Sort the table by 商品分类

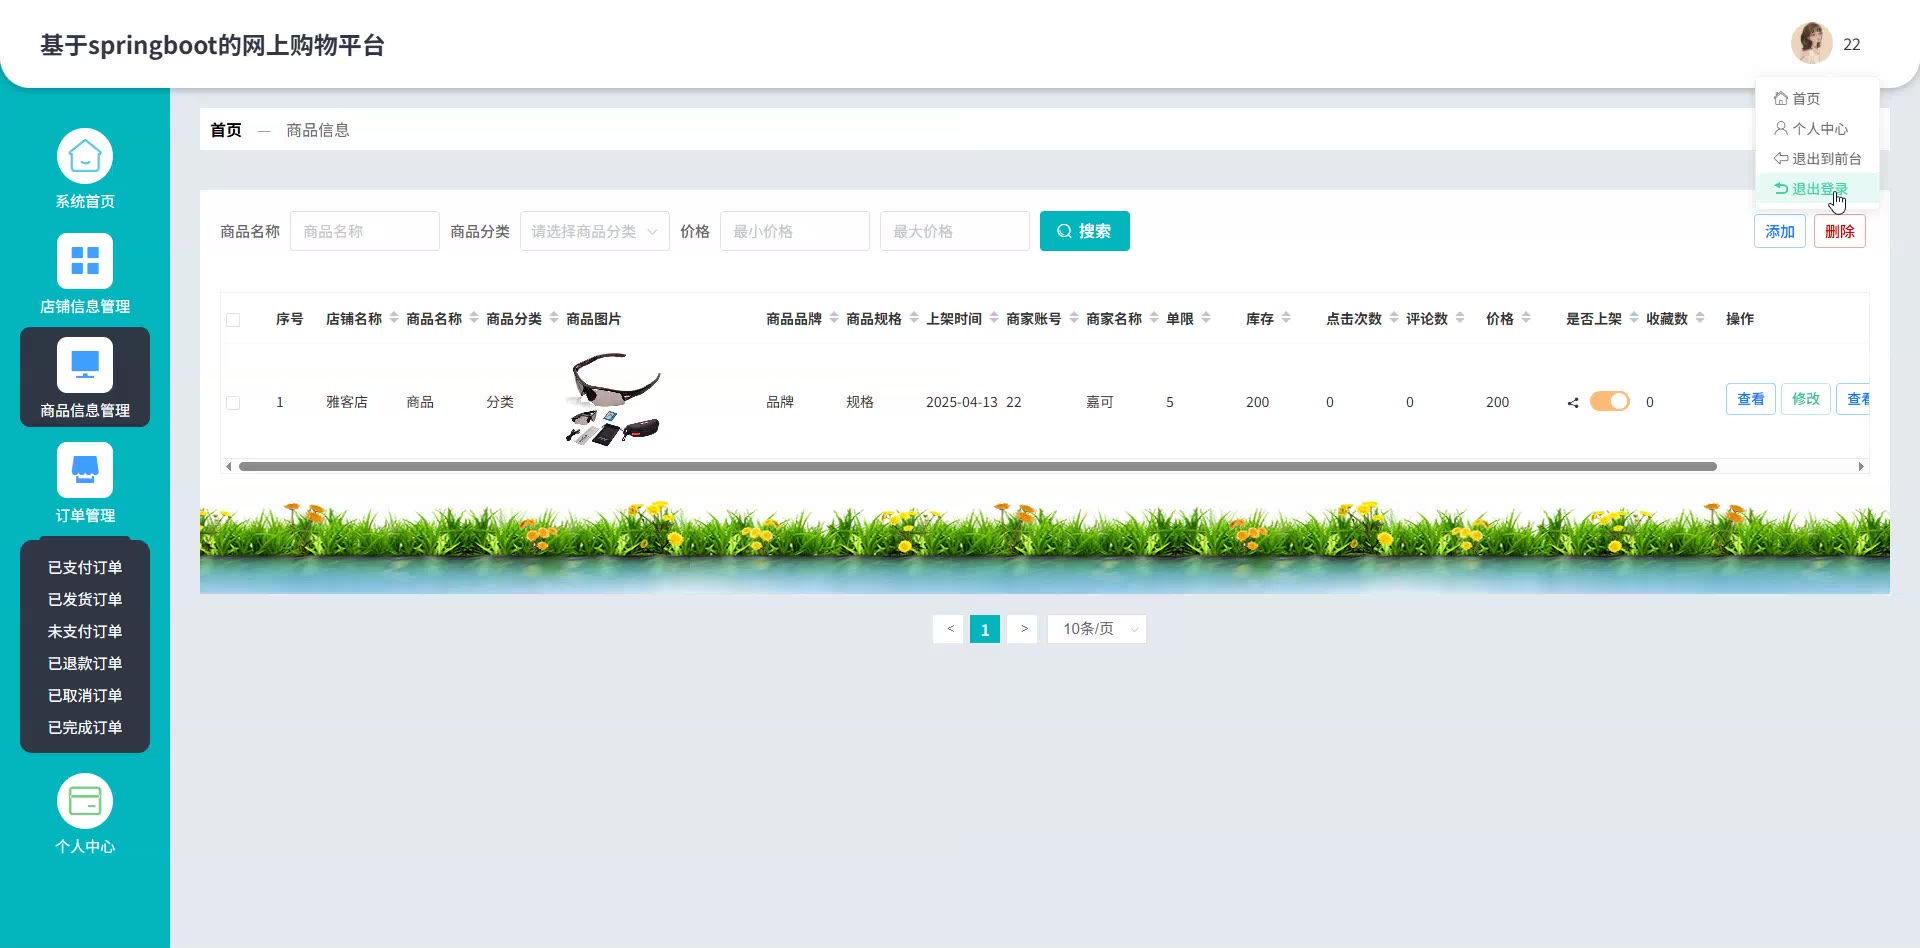[554, 318]
